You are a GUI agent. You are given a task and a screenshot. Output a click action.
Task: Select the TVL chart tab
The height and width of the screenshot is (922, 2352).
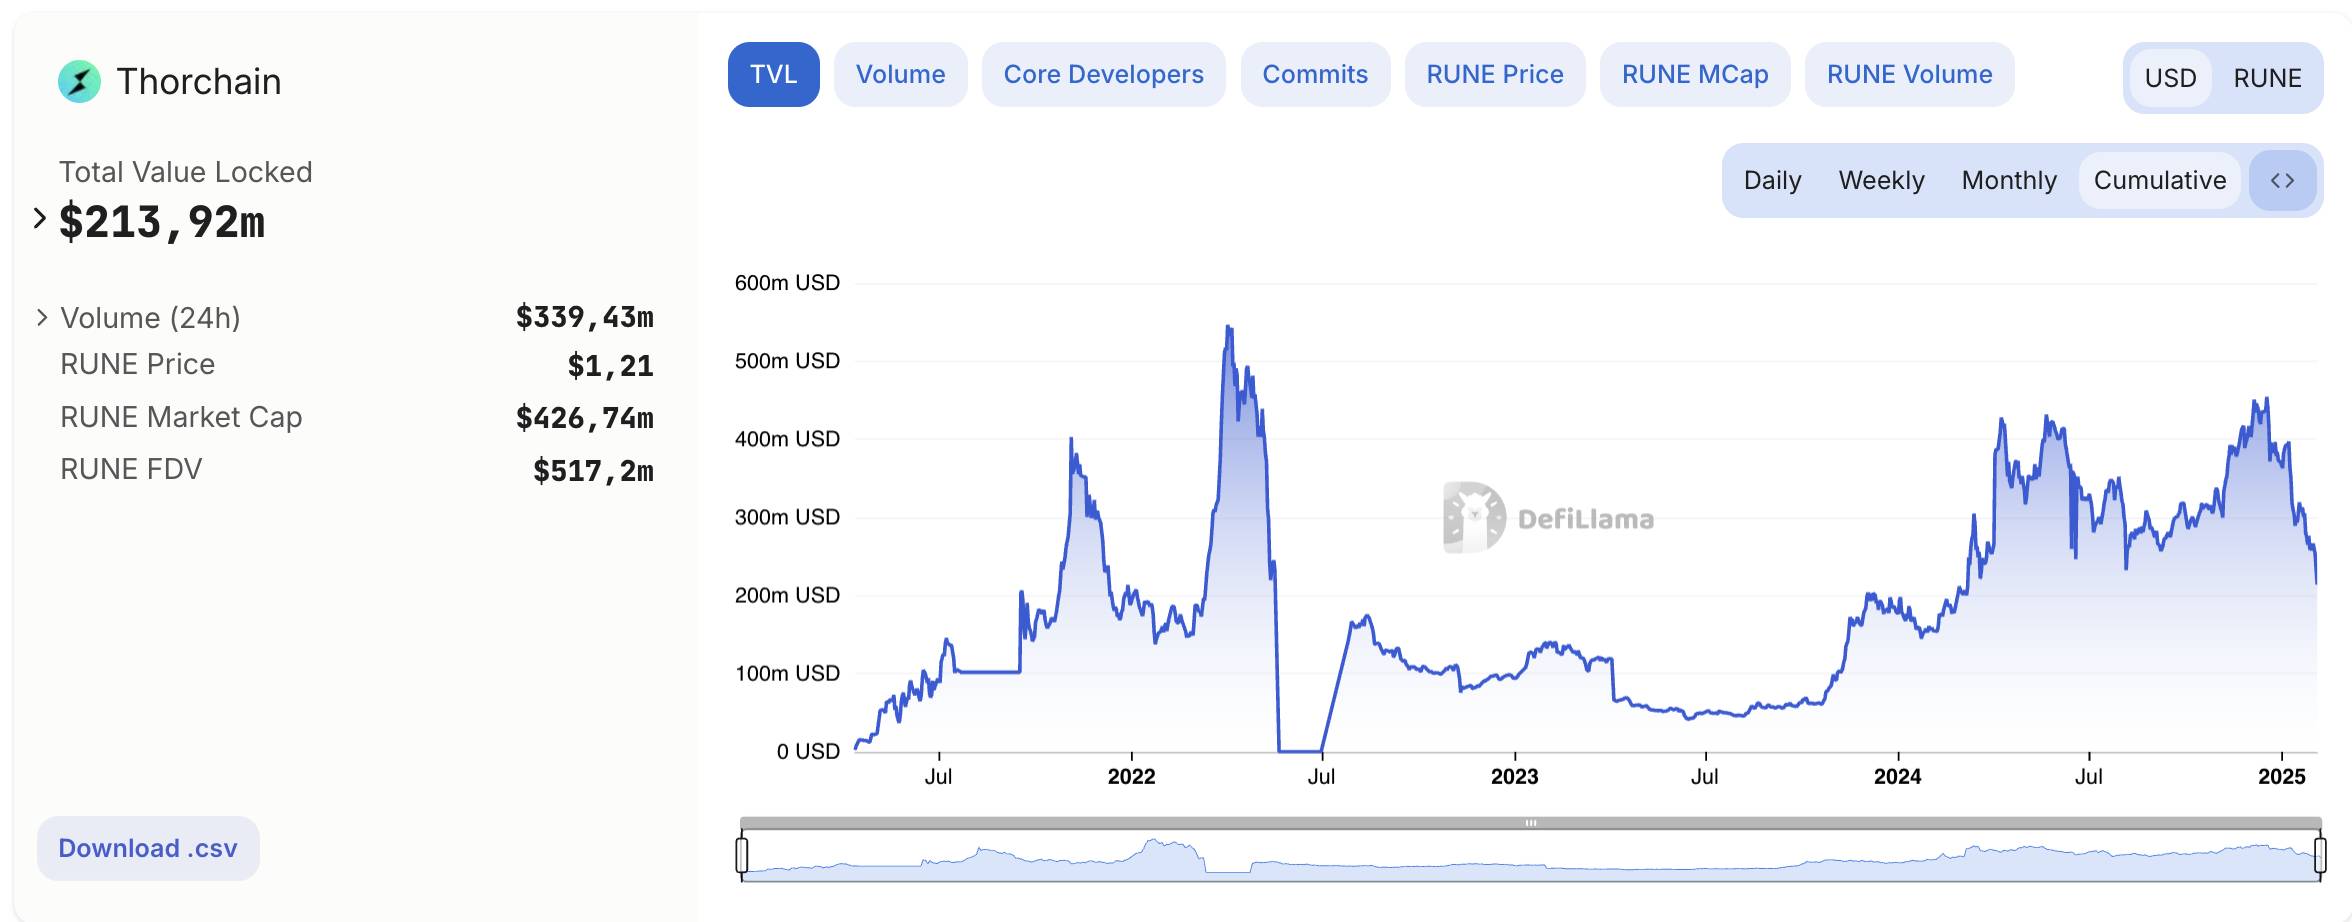774,74
